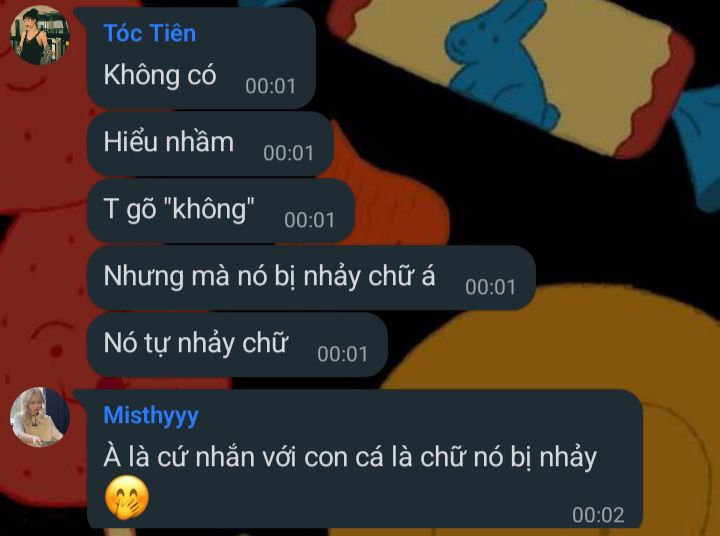The width and height of the screenshot is (720, 536).
Task: Tap the words 'con cá' in Misthyyy's message
Action: coord(343,458)
